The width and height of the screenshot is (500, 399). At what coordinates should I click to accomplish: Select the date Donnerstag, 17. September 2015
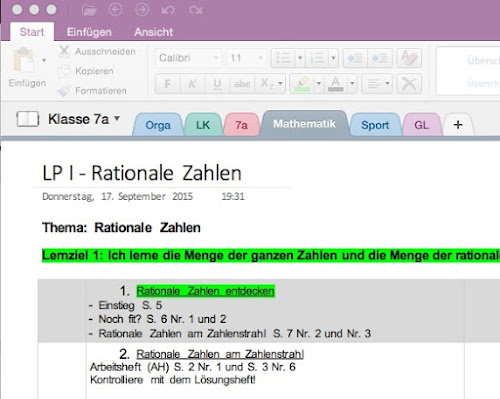pos(117,196)
